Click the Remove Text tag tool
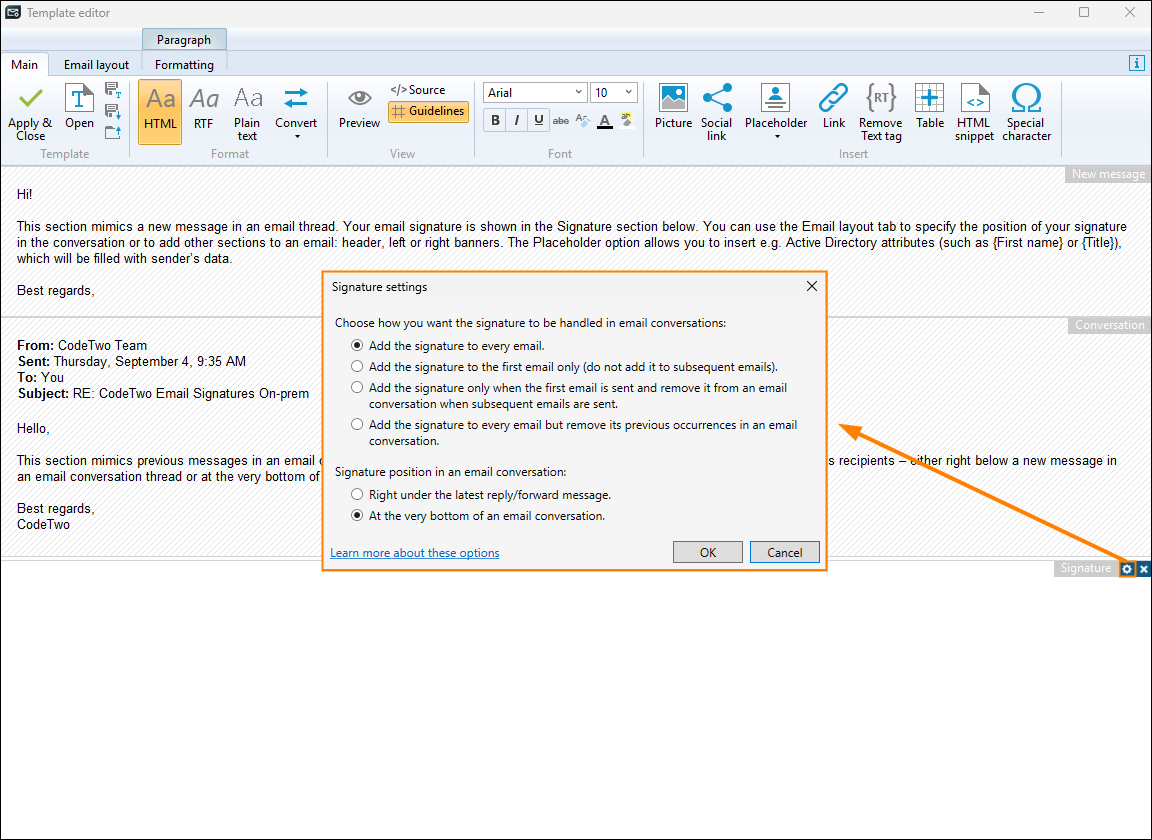Screen dimensions: 1152x840 880,110
